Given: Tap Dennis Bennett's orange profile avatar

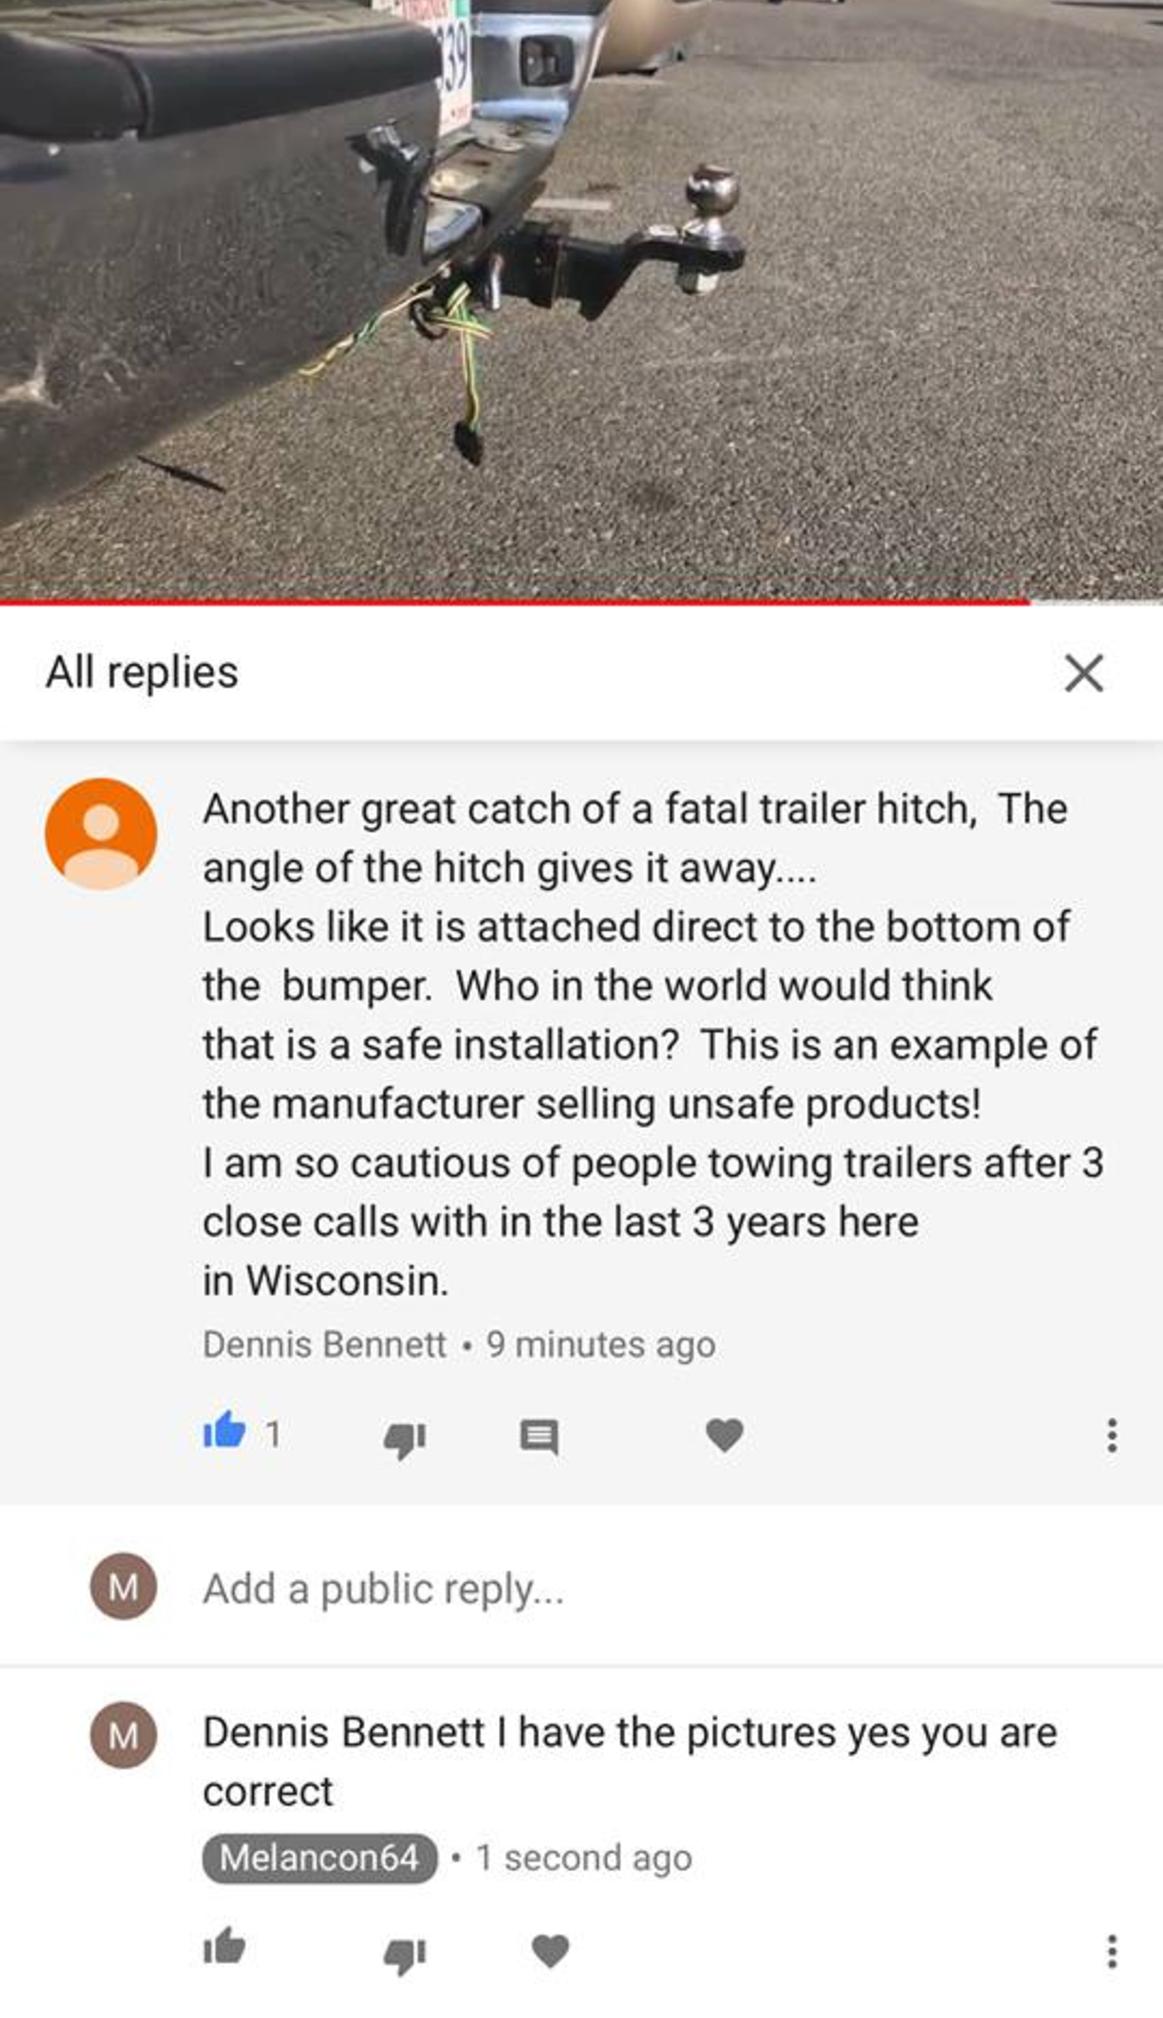Looking at the screenshot, I should coord(101,834).
